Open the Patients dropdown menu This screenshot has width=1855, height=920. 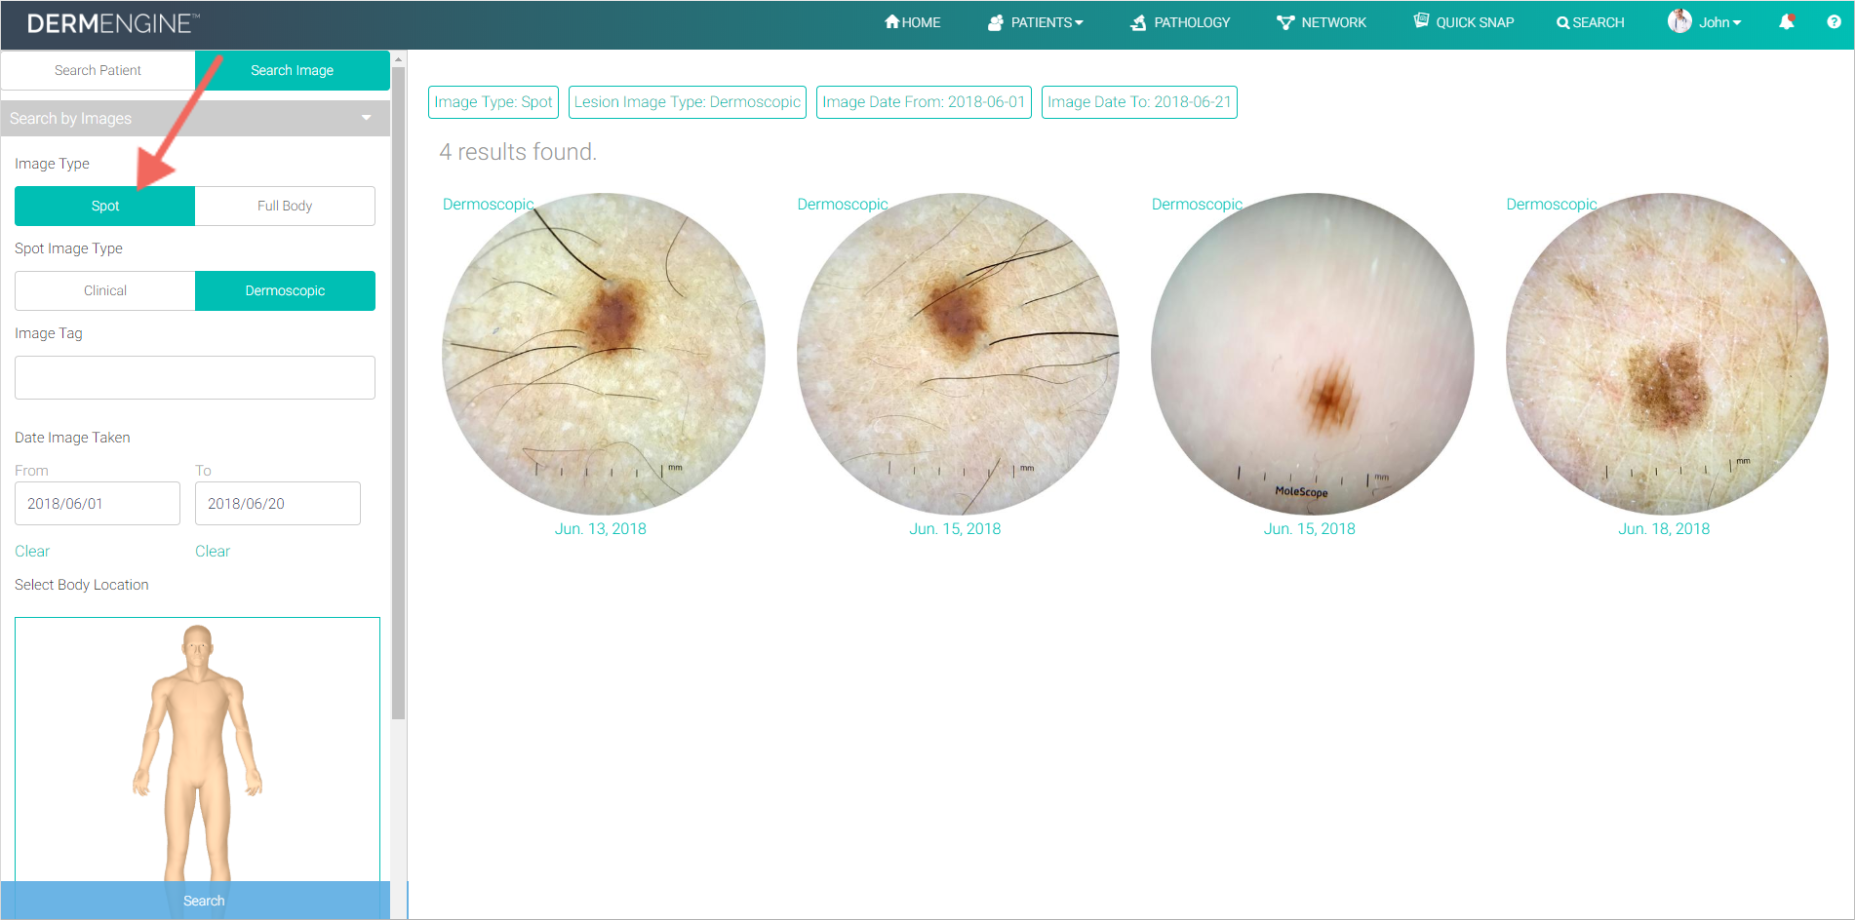tap(1035, 21)
